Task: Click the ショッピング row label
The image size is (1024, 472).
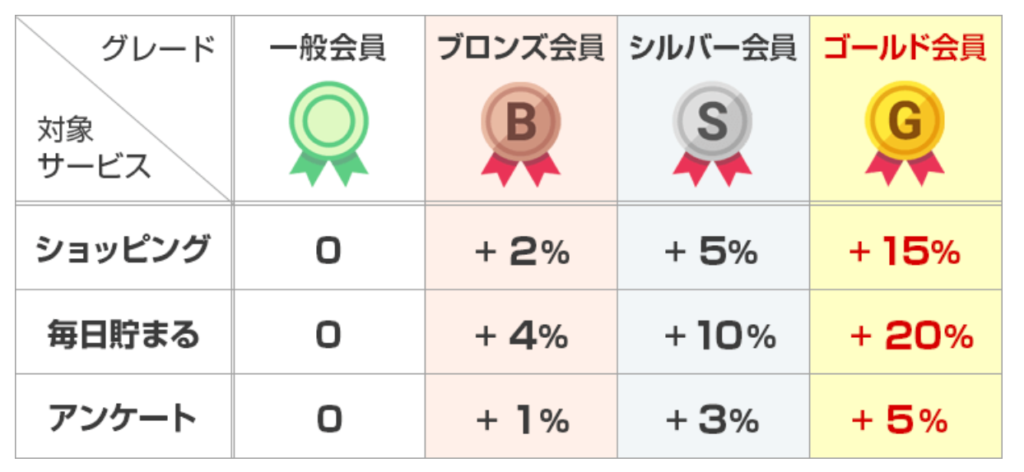Action: click(123, 250)
